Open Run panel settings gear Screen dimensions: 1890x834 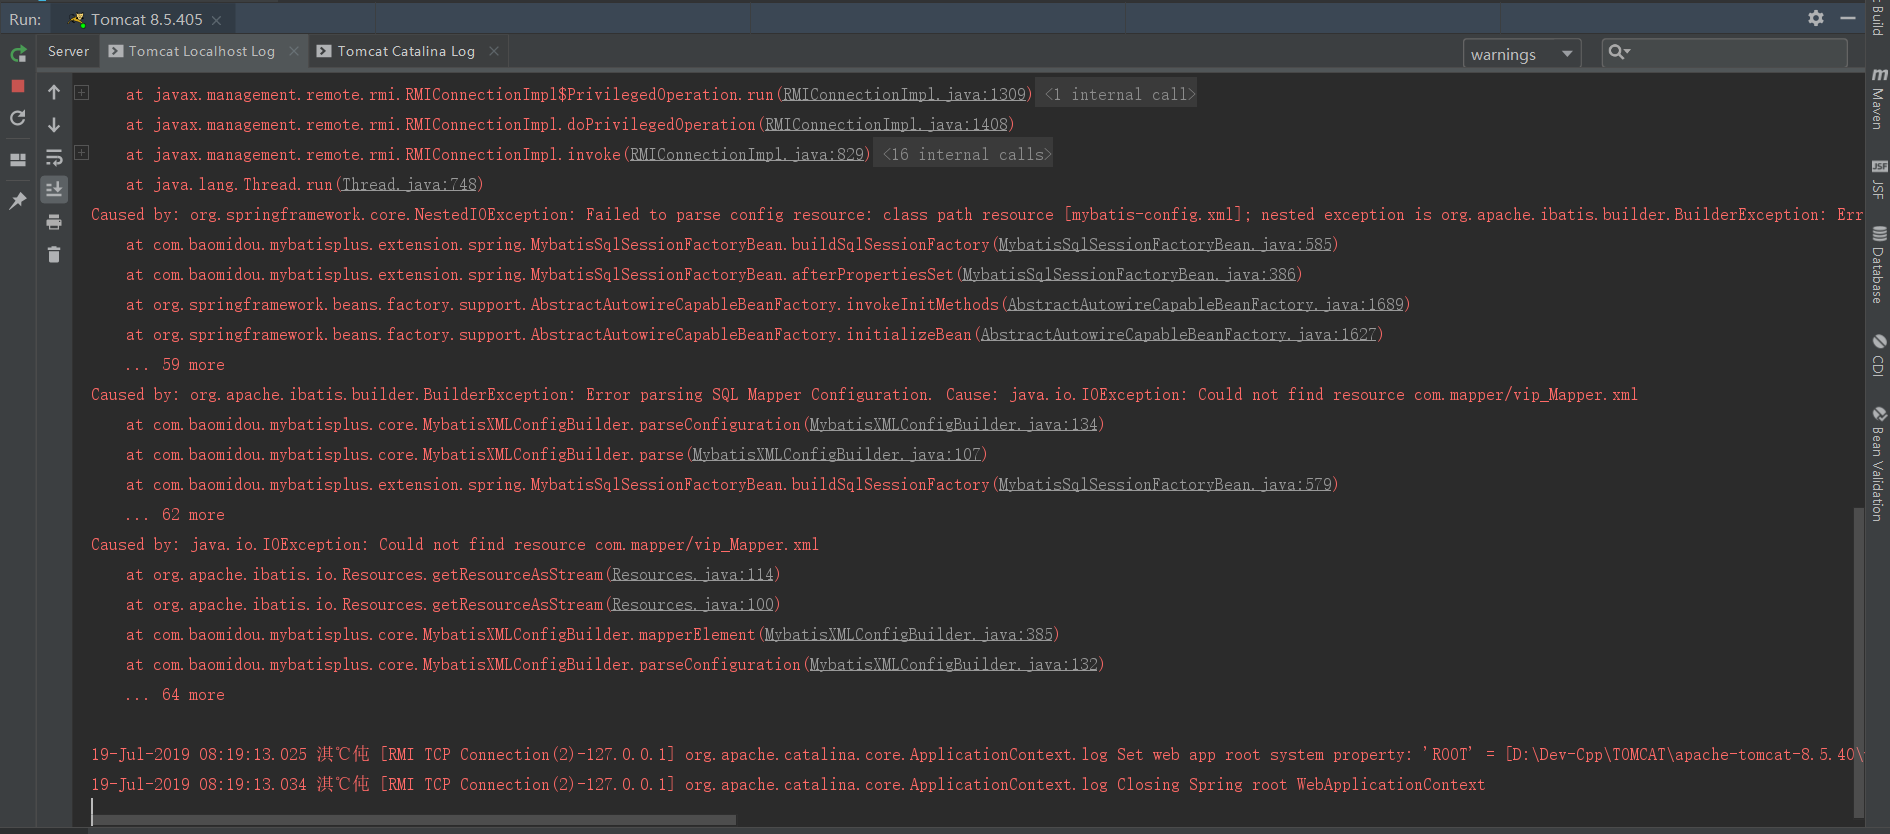[1816, 18]
